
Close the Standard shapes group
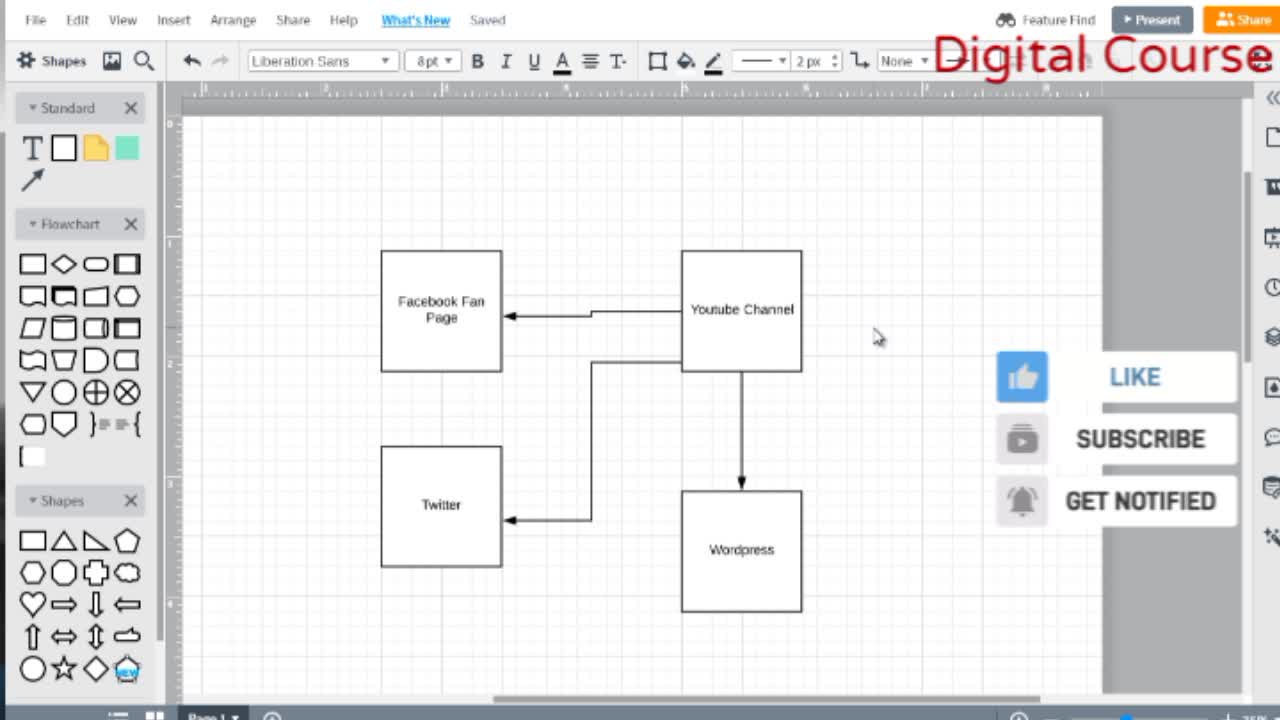[131, 108]
